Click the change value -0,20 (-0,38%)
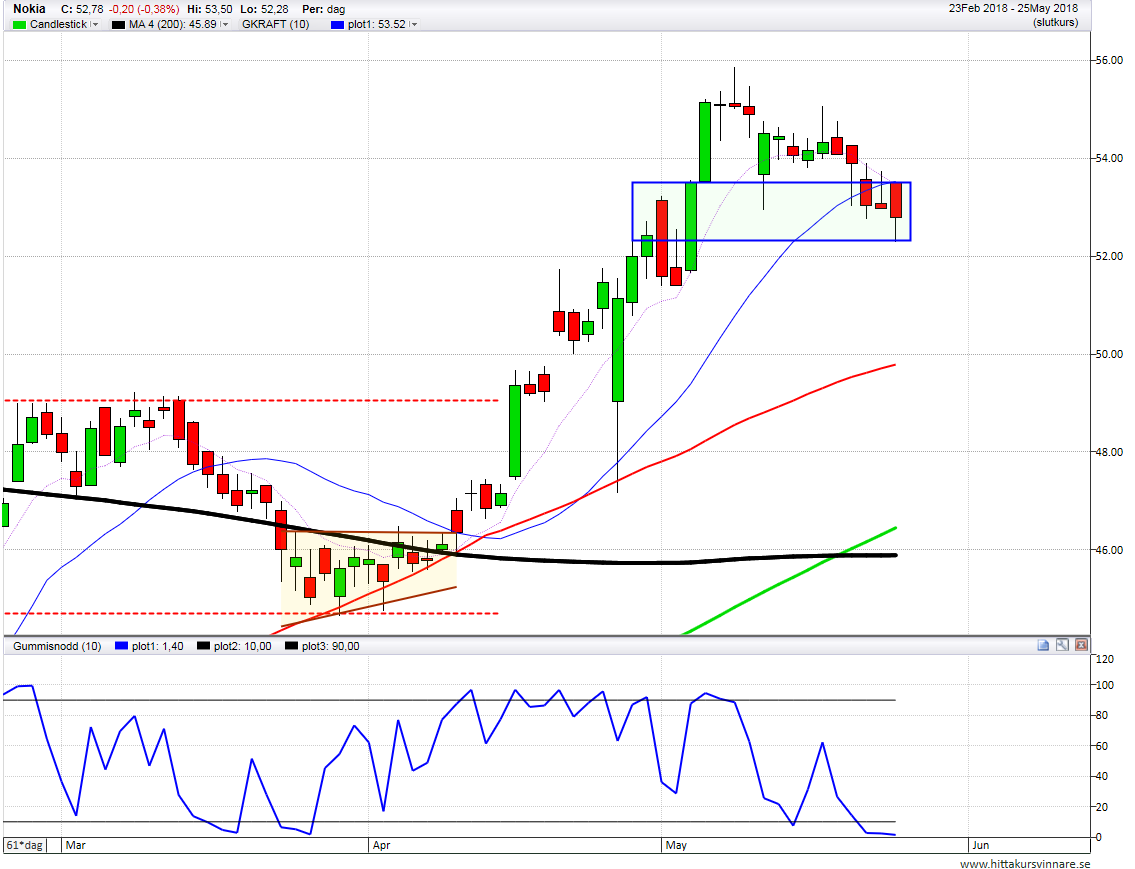The image size is (1135, 869). [x=144, y=9]
